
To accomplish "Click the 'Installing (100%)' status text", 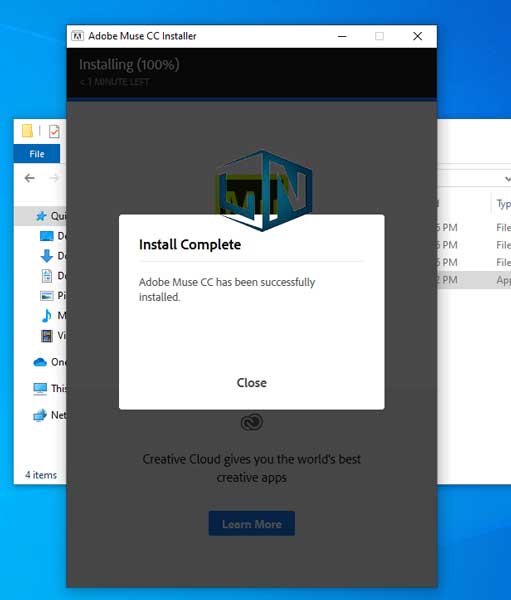I will pyautogui.click(x=129, y=65).
